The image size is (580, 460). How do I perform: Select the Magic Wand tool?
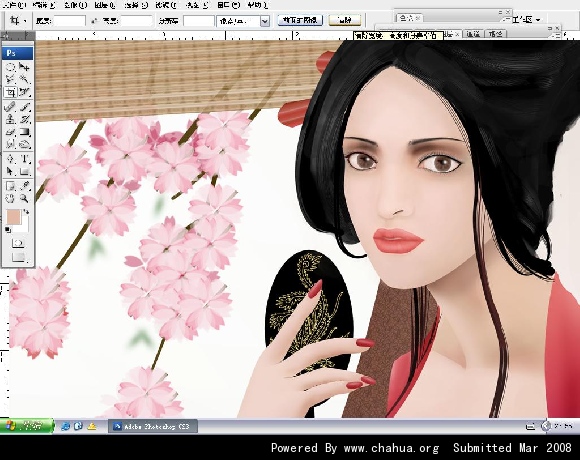point(24,79)
